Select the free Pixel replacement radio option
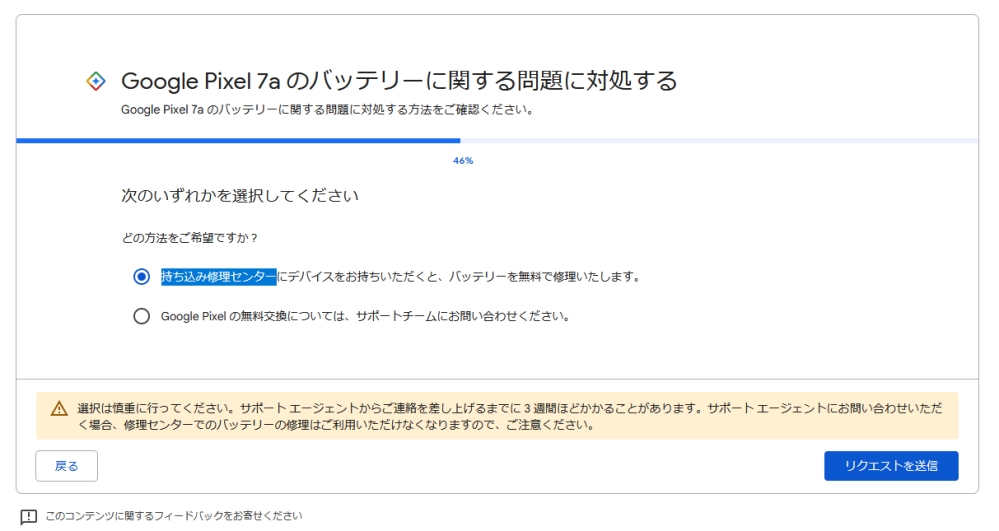999x531 pixels. click(141, 316)
